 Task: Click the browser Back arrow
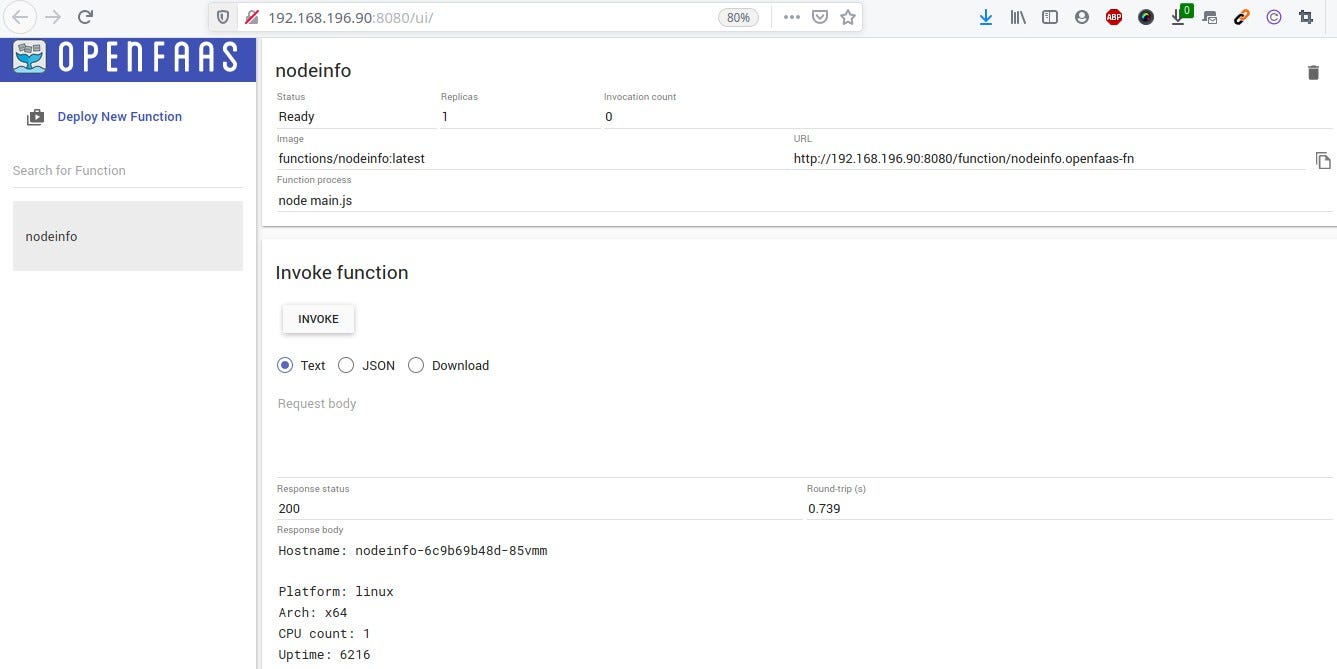21,17
